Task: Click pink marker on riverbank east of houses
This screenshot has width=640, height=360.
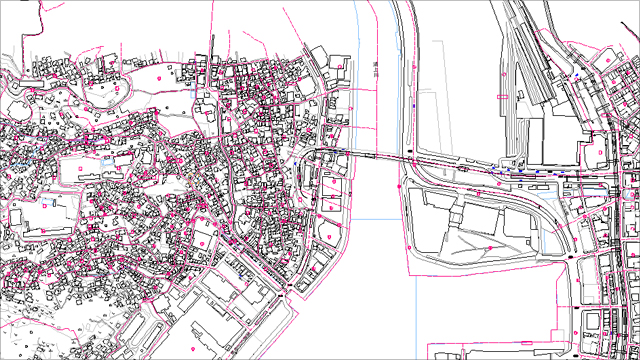Action: (x=351, y=109)
